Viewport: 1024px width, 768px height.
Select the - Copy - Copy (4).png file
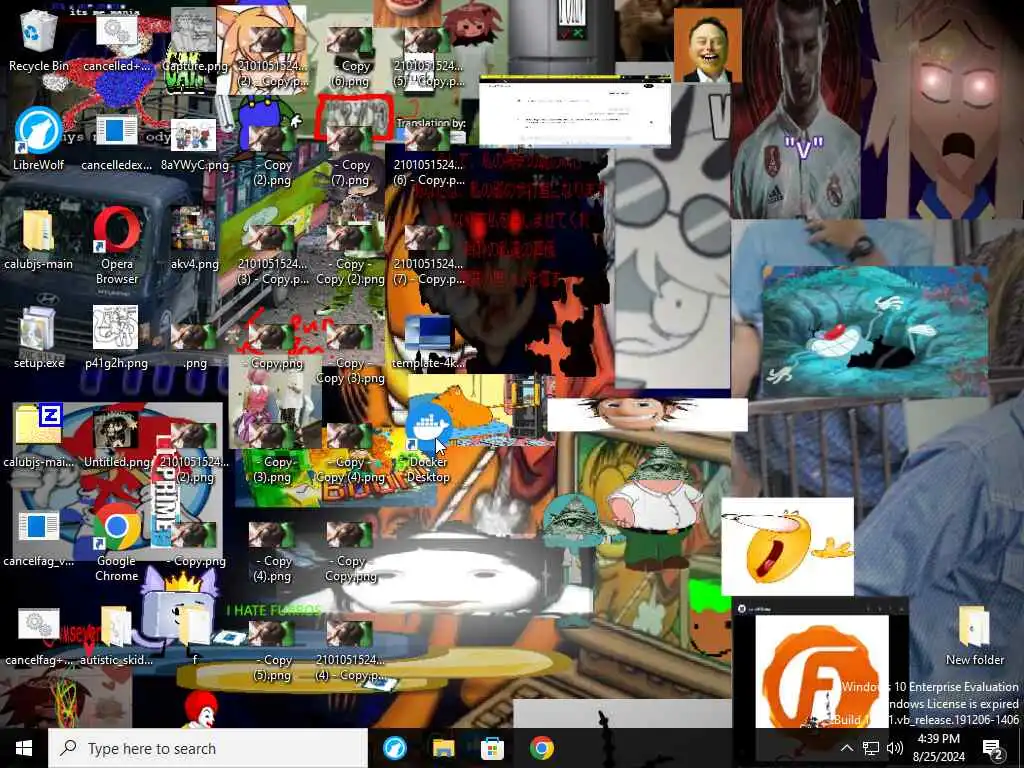pos(349,453)
